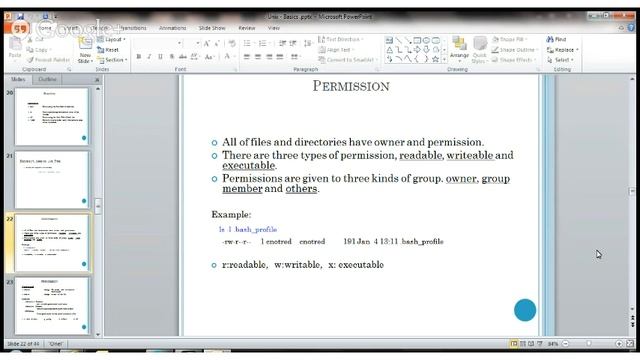
Task: Open the Layout dropdown
Action: [x=111, y=40]
